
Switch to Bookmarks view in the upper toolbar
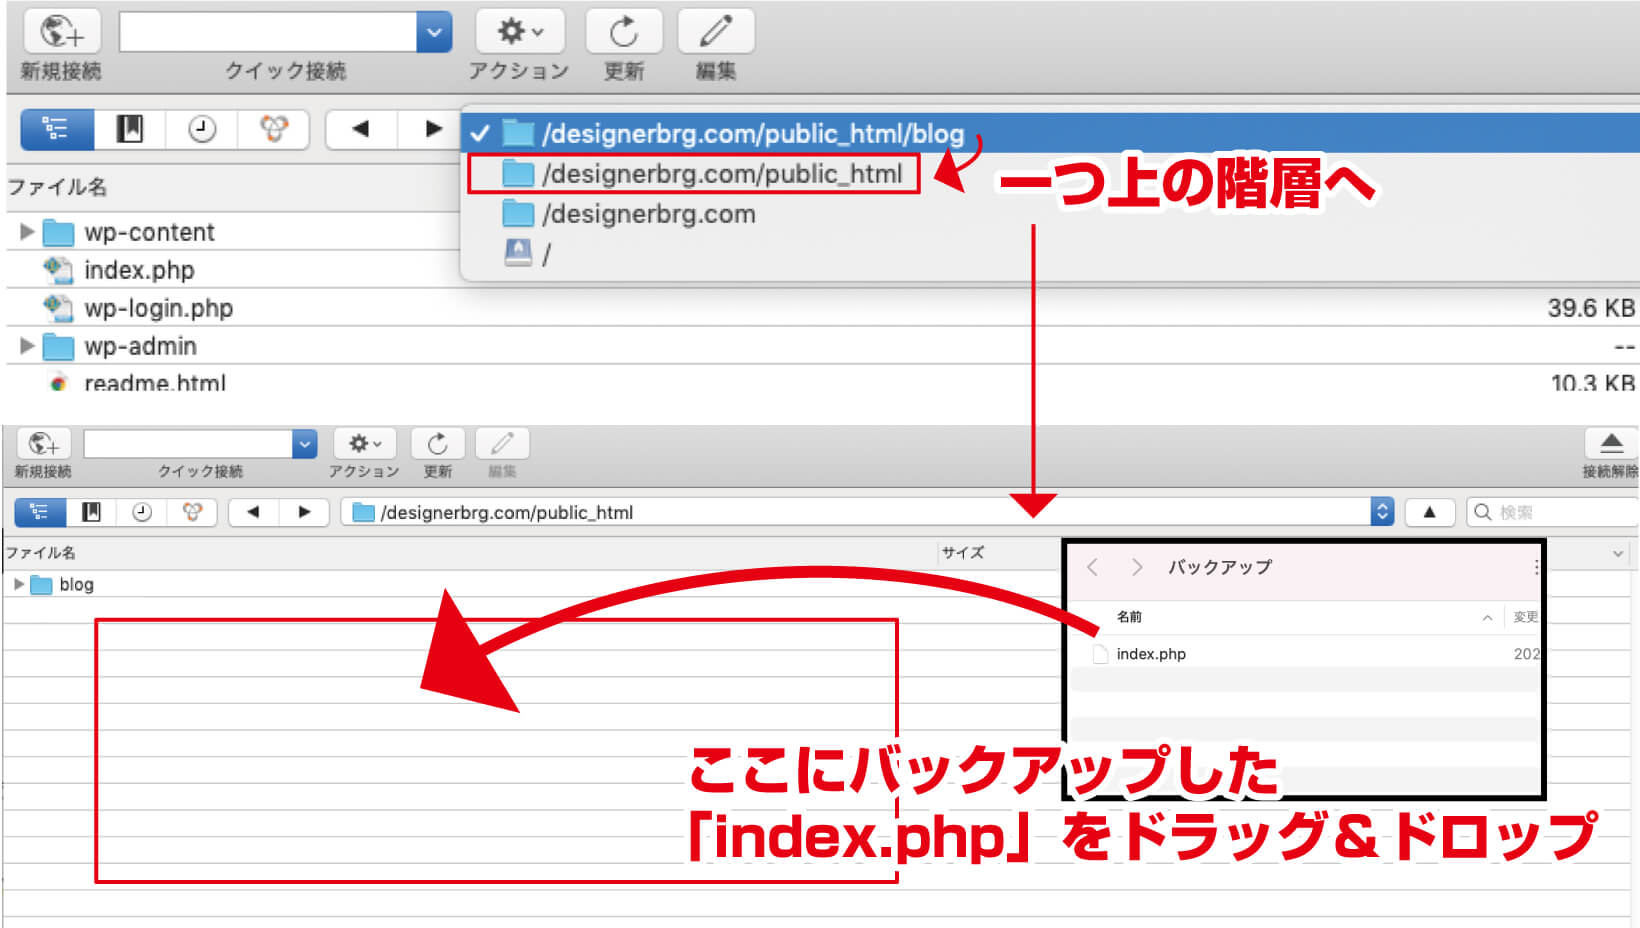click(x=130, y=129)
